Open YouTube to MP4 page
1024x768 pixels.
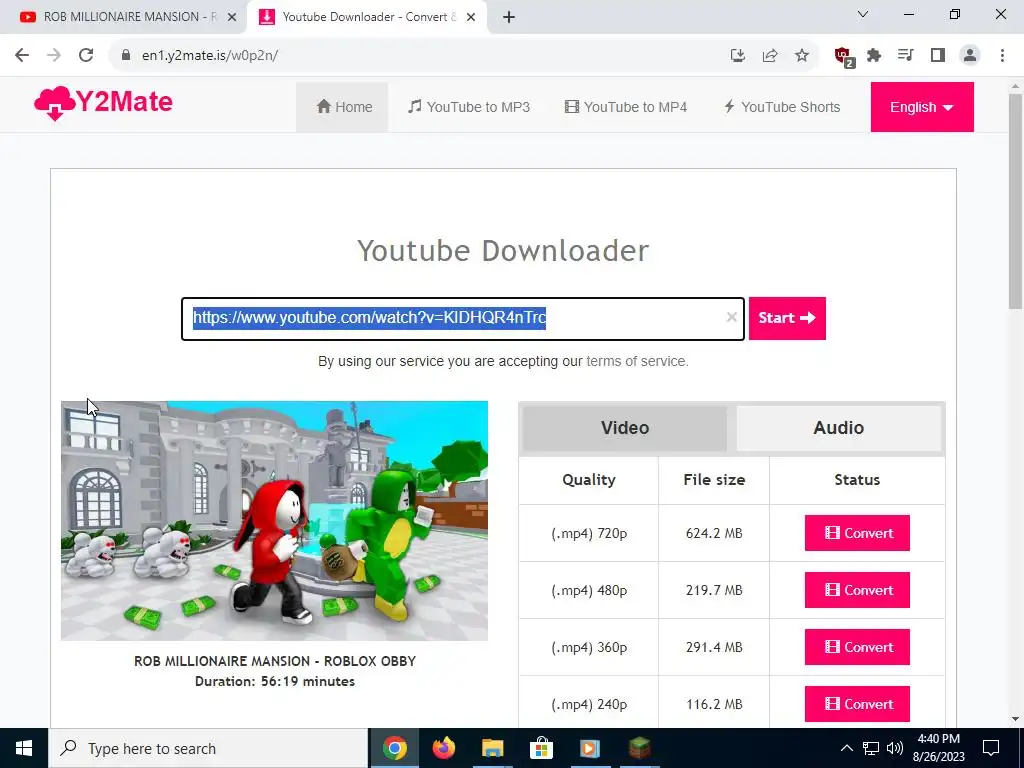coord(626,107)
